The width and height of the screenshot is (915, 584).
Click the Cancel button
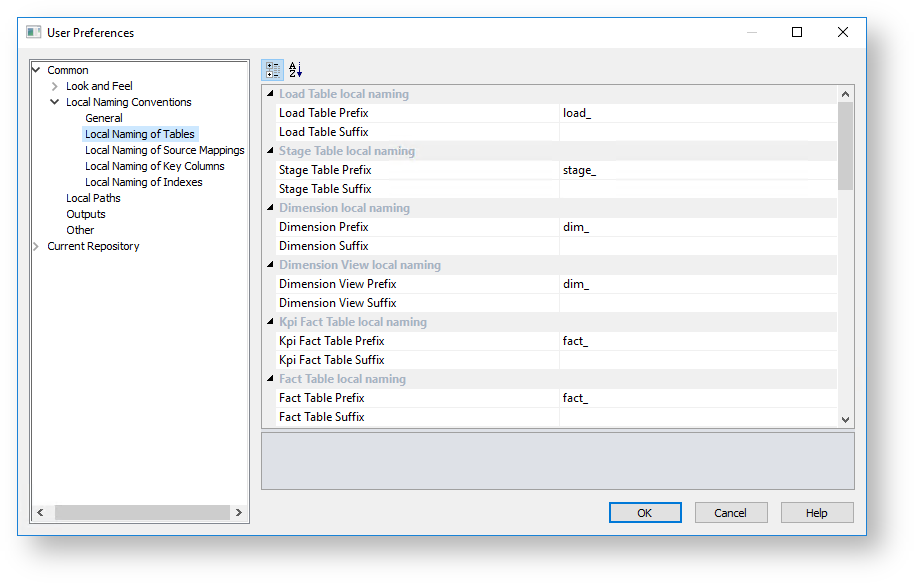point(731,513)
